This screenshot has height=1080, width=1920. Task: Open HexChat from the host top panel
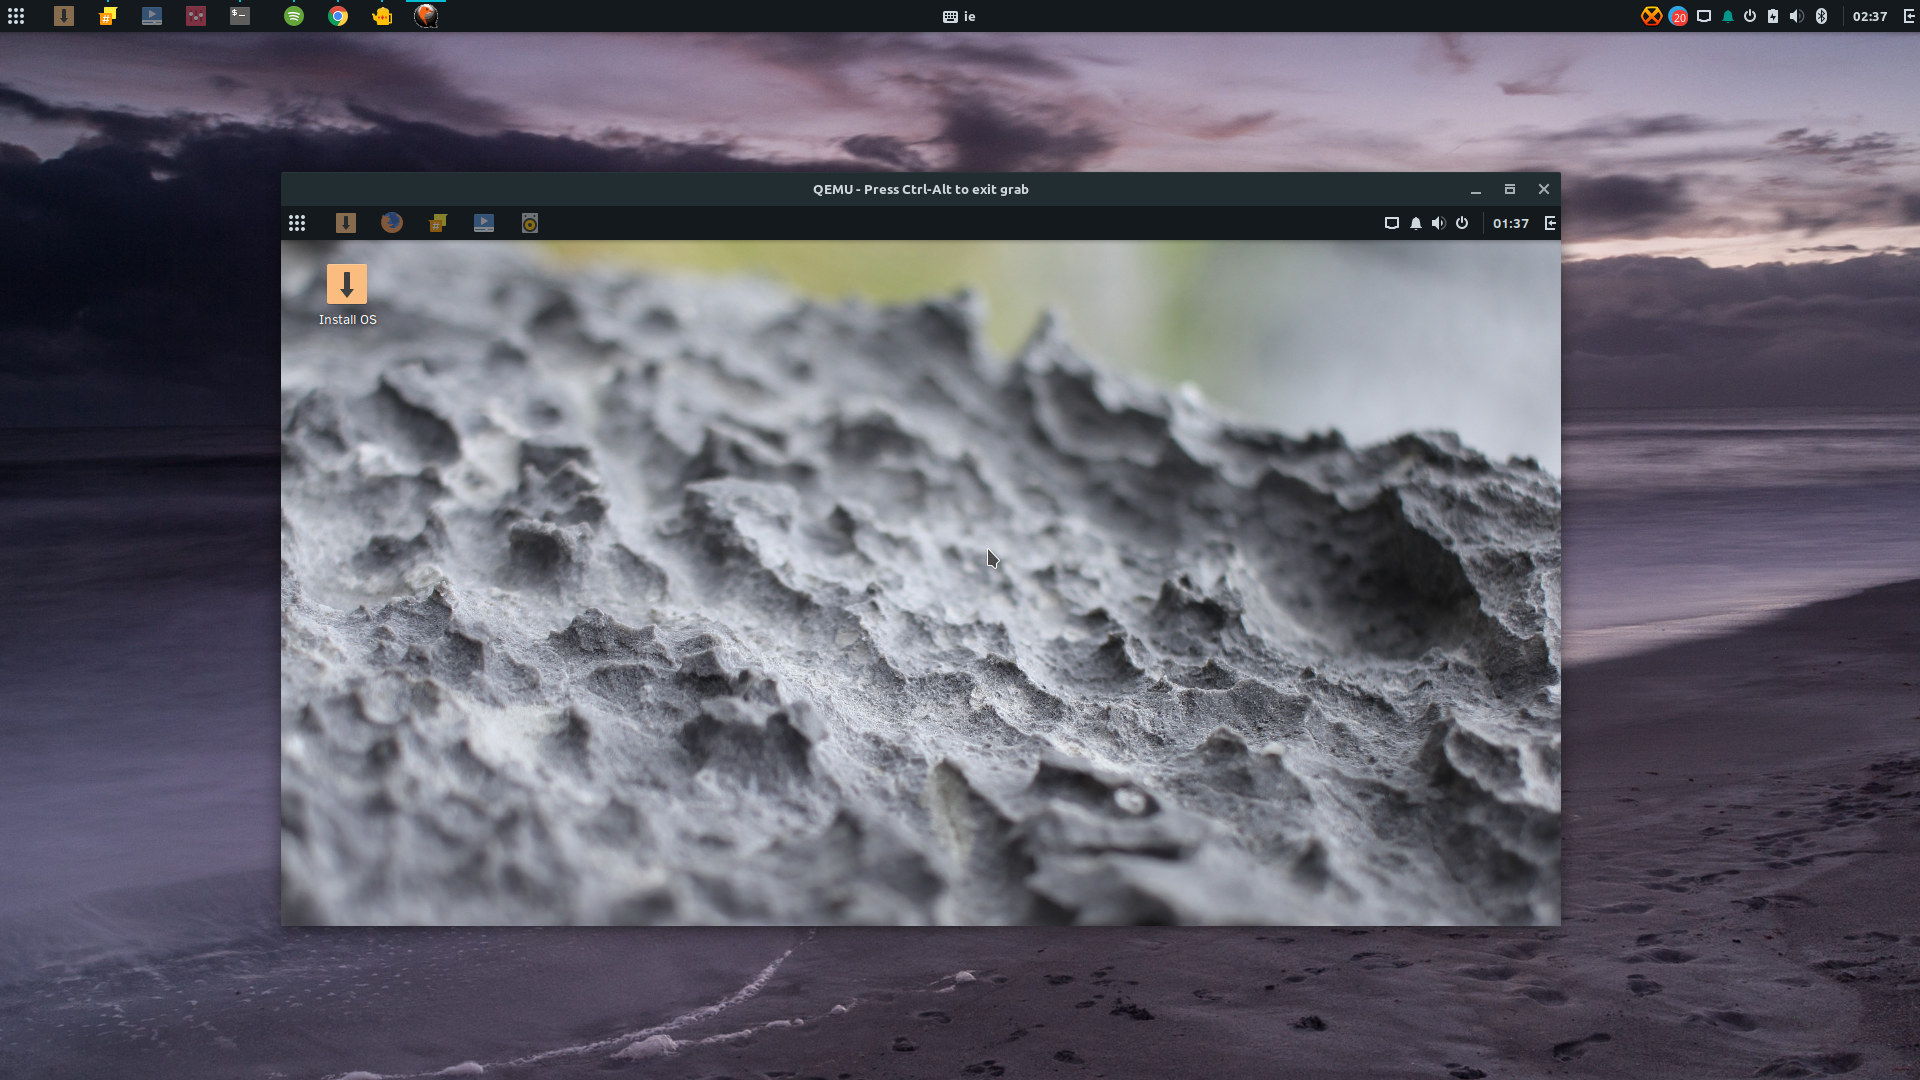(x=108, y=16)
